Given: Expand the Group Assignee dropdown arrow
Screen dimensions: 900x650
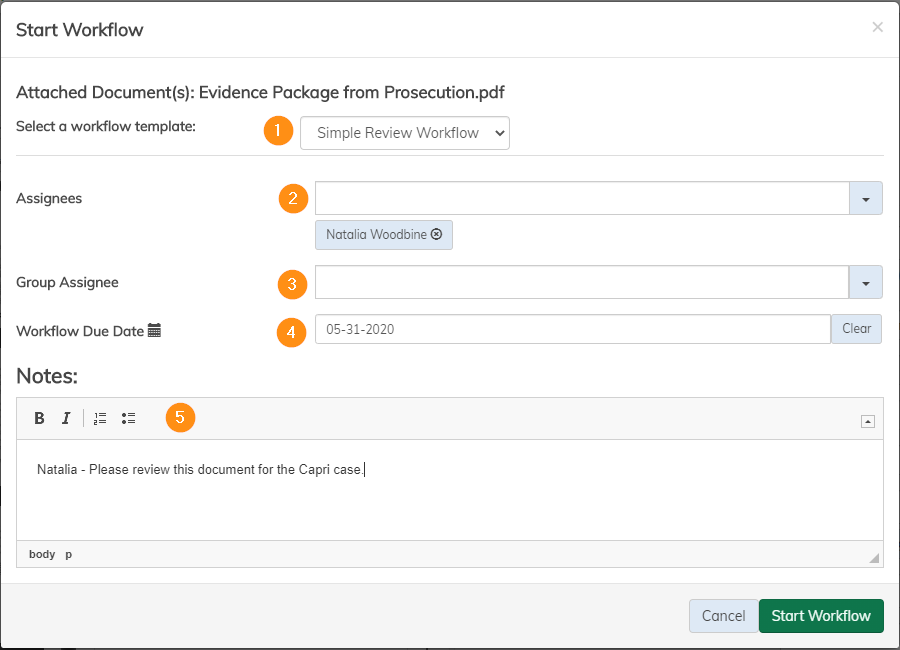Looking at the screenshot, I should [865, 283].
